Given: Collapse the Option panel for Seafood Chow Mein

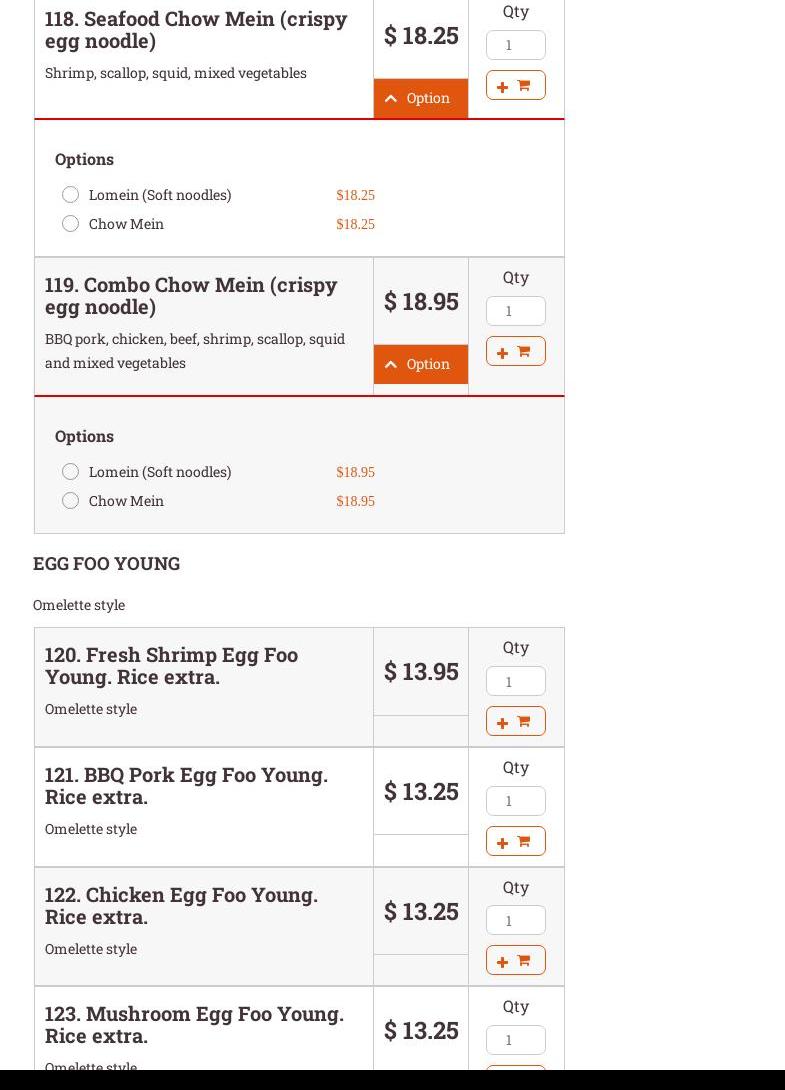Looking at the screenshot, I should (420, 98).
